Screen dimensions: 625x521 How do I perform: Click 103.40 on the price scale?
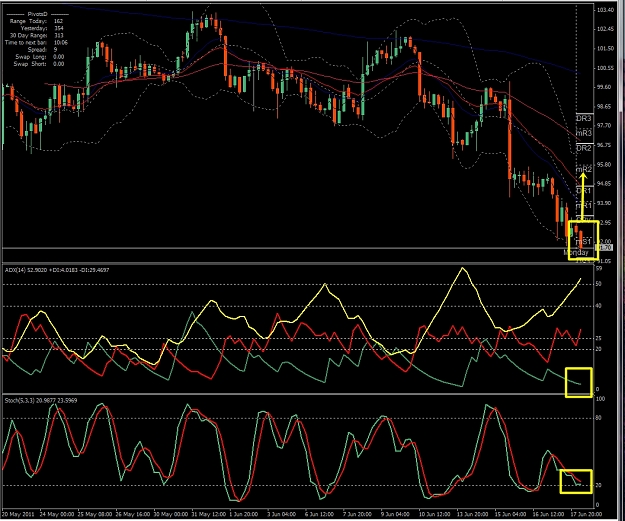(606, 10)
